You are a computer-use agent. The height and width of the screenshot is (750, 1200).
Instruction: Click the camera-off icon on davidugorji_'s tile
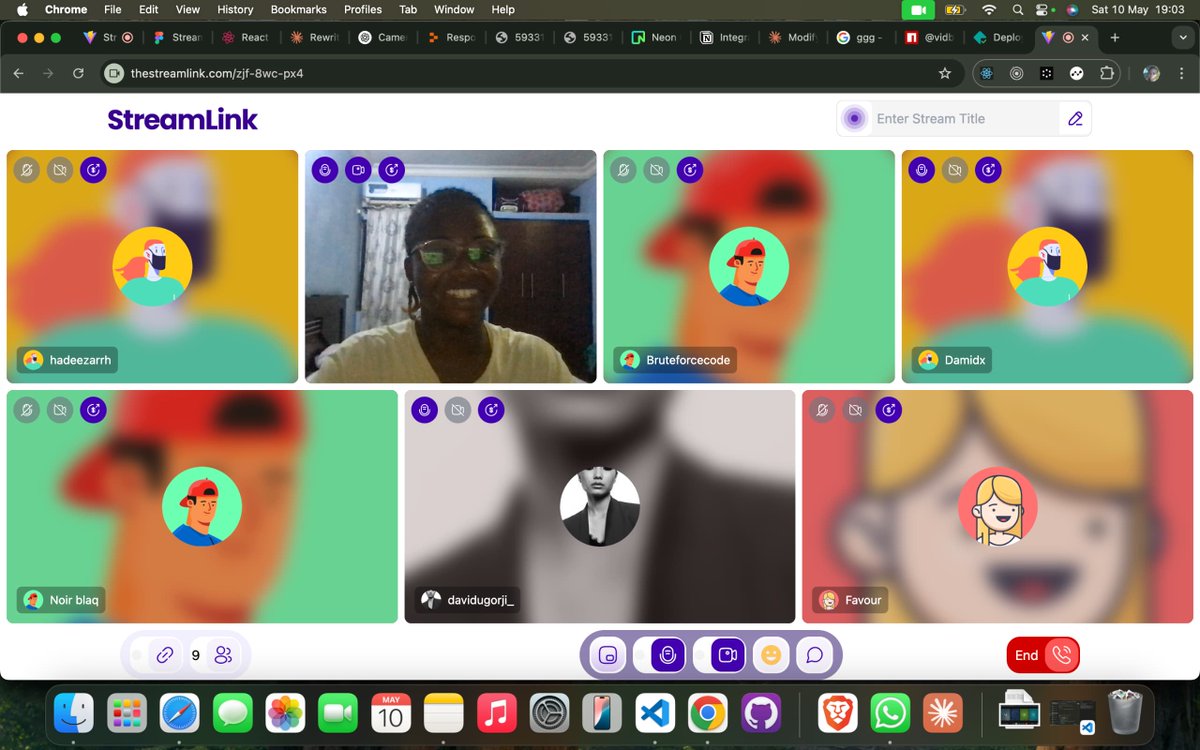(457, 410)
